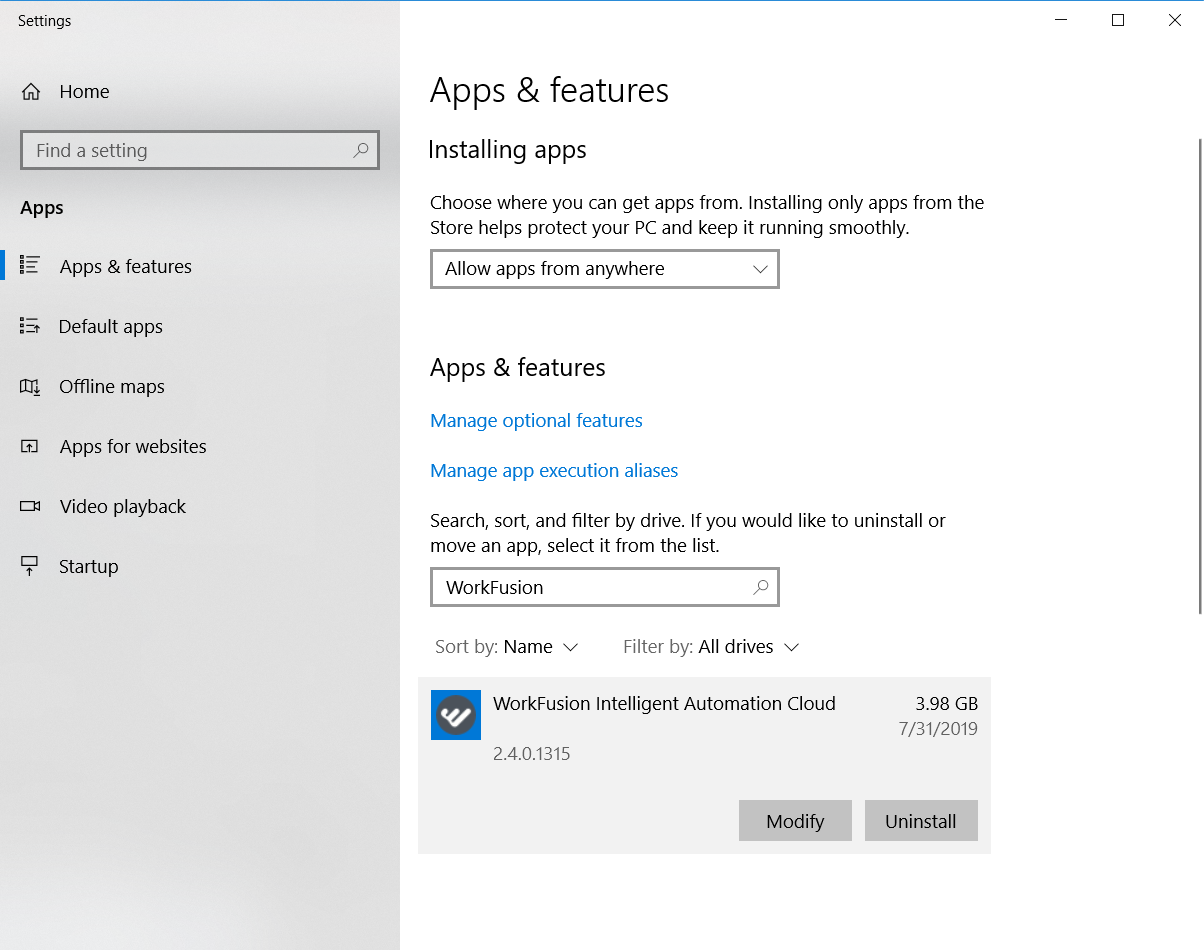1204x950 pixels.
Task: Click the Offline maps sidebar icon
Action: 30,386
